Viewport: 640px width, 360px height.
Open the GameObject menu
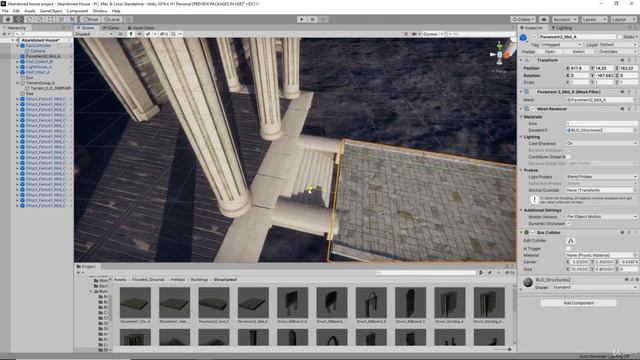[x=51, y=11]
